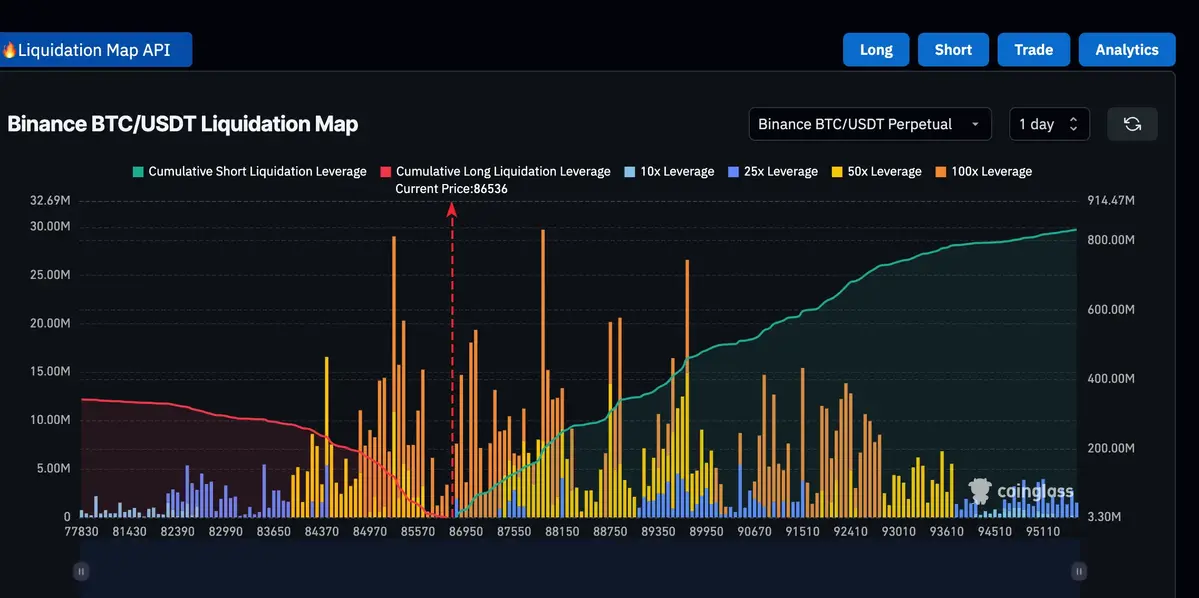Switch to the Analytics tab

pos(1126,49)
